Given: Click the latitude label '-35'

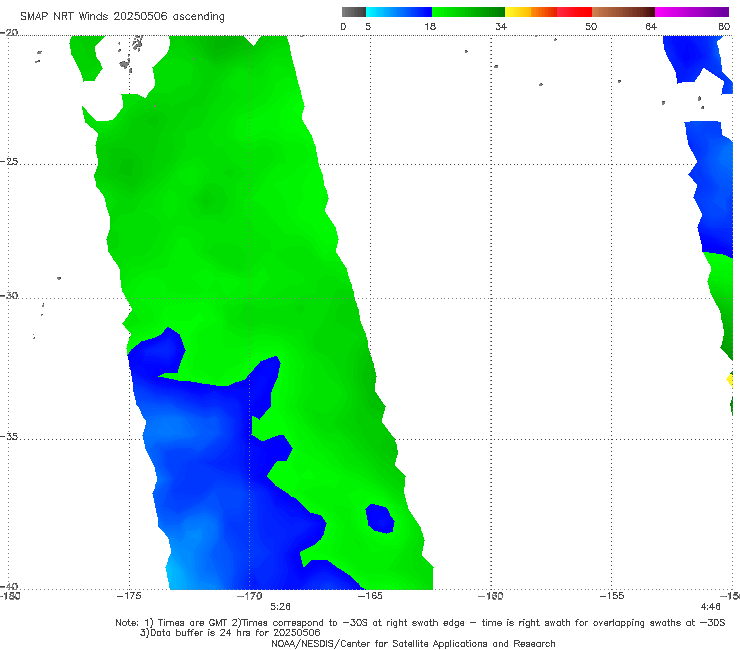Looking at the screenshot, I should pyautogui.click(x=9, y=436).
